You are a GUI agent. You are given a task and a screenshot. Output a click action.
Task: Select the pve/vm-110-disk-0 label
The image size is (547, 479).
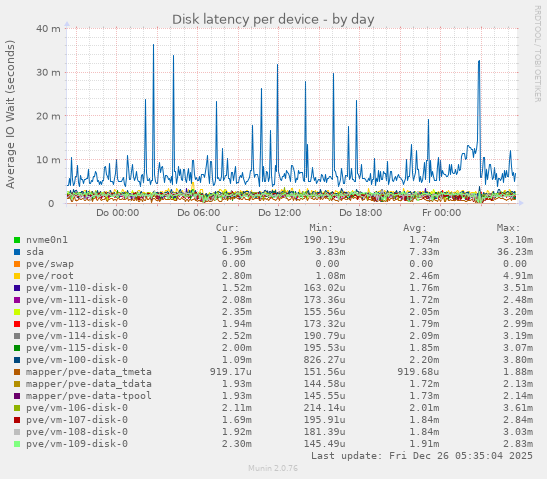(x=77, y=288)
